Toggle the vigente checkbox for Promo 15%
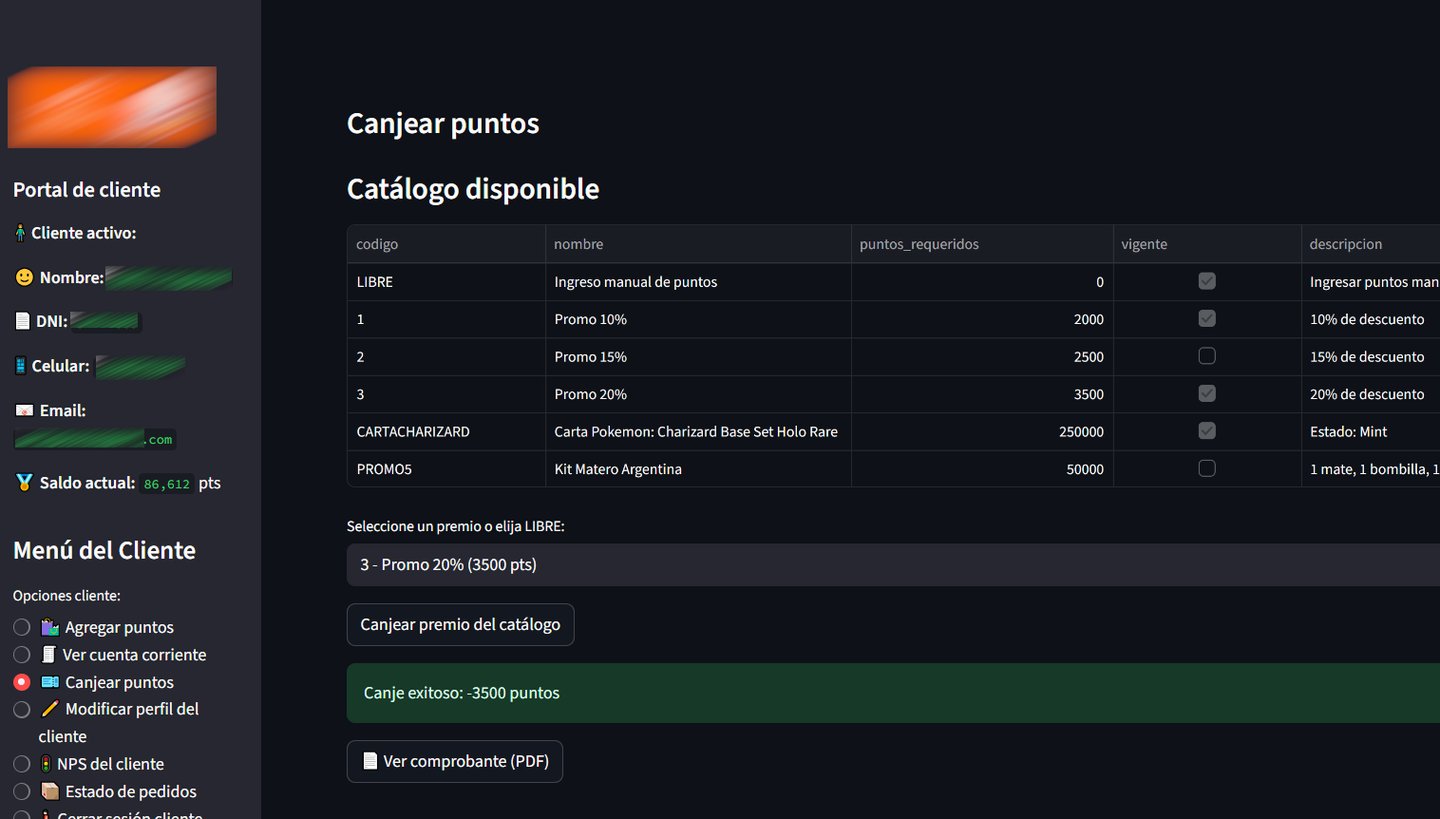The image size is (1440, 819). click(1207, 356)
